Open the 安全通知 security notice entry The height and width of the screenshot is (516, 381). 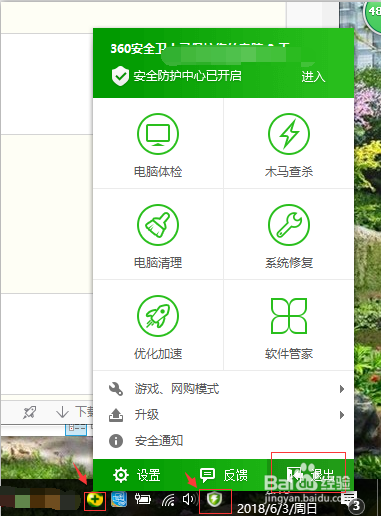tap(223, 441)
